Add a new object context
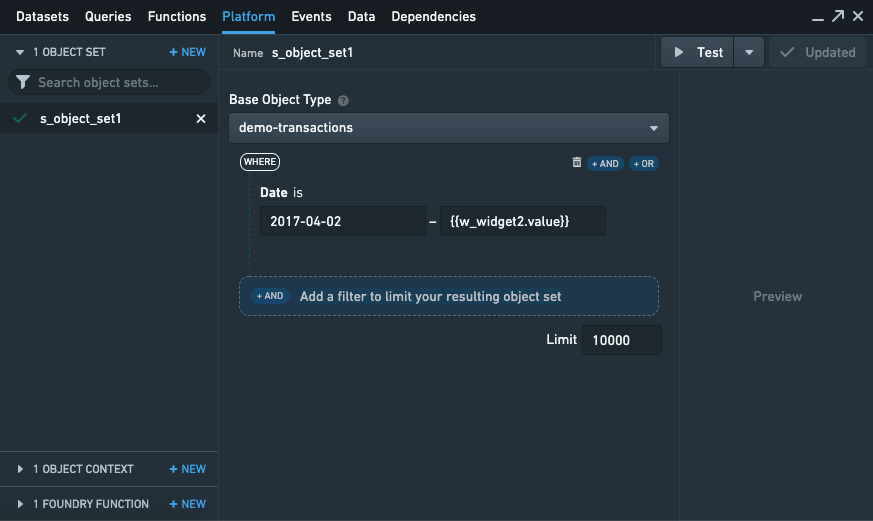Viewport: 873px width, 521px height. pos(188,469)
